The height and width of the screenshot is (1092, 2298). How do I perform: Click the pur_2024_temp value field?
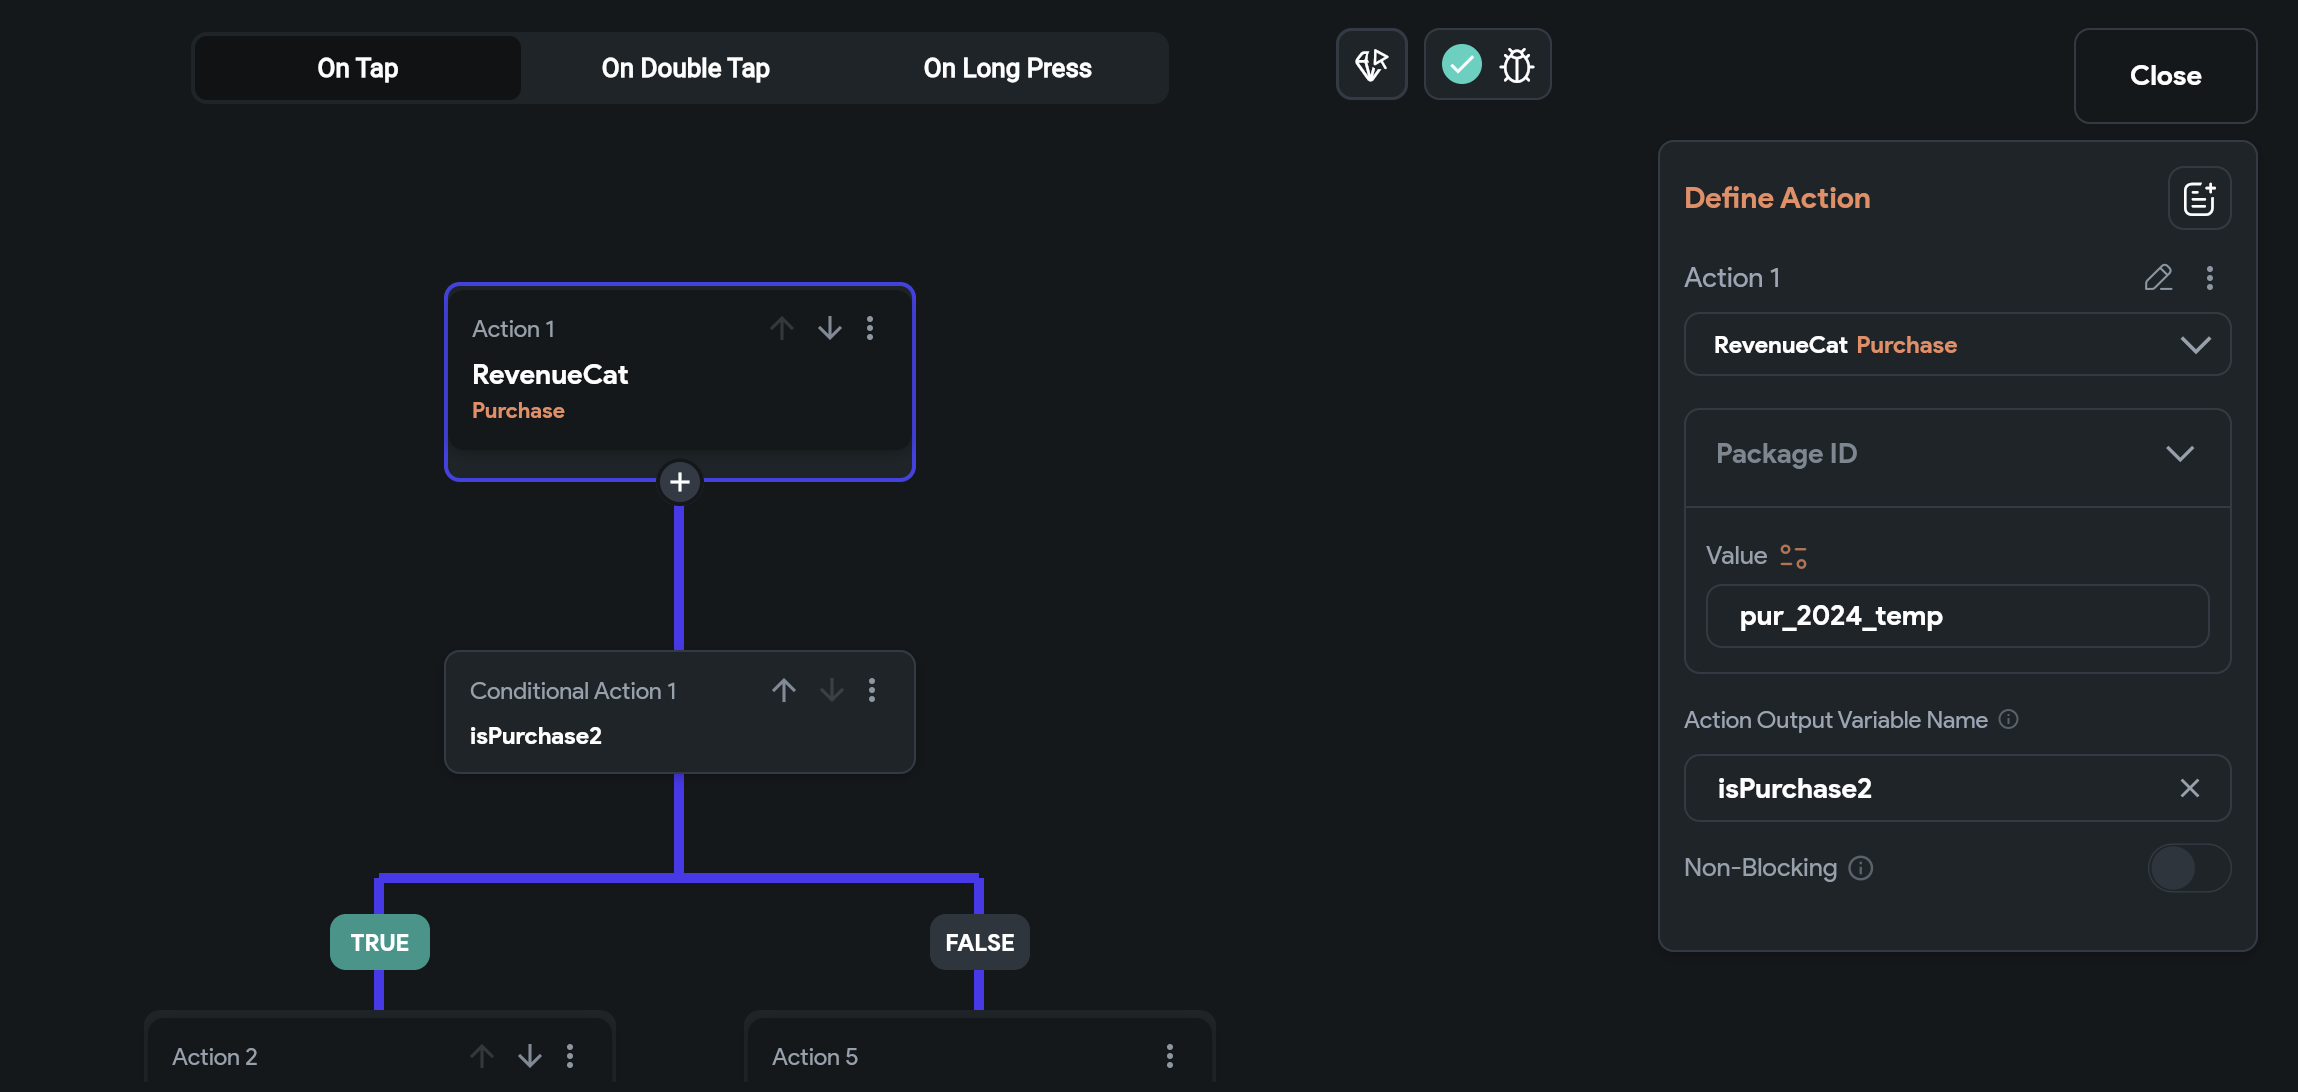point(1957,616)
